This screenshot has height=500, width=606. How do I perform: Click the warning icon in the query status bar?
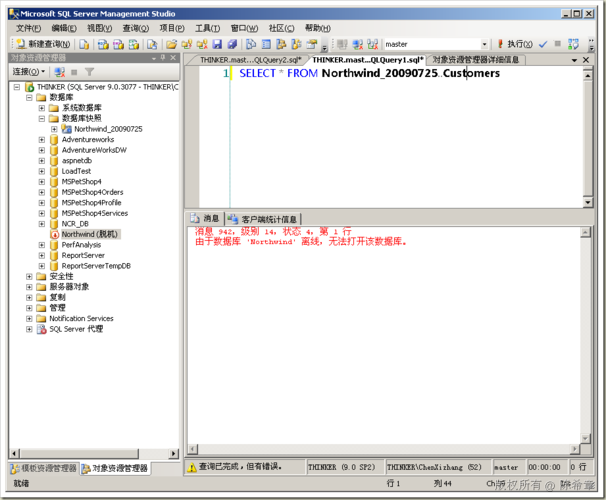pyautogui.click(x=192, y=468)
